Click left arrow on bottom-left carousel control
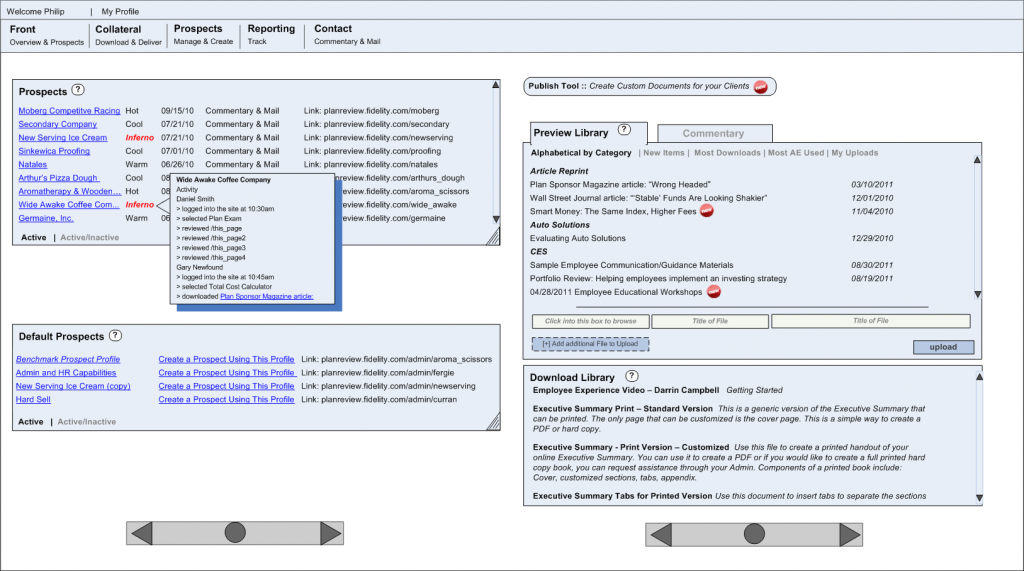The width and height of the screenshot is (1024, 571). click(x=141, y=533)
